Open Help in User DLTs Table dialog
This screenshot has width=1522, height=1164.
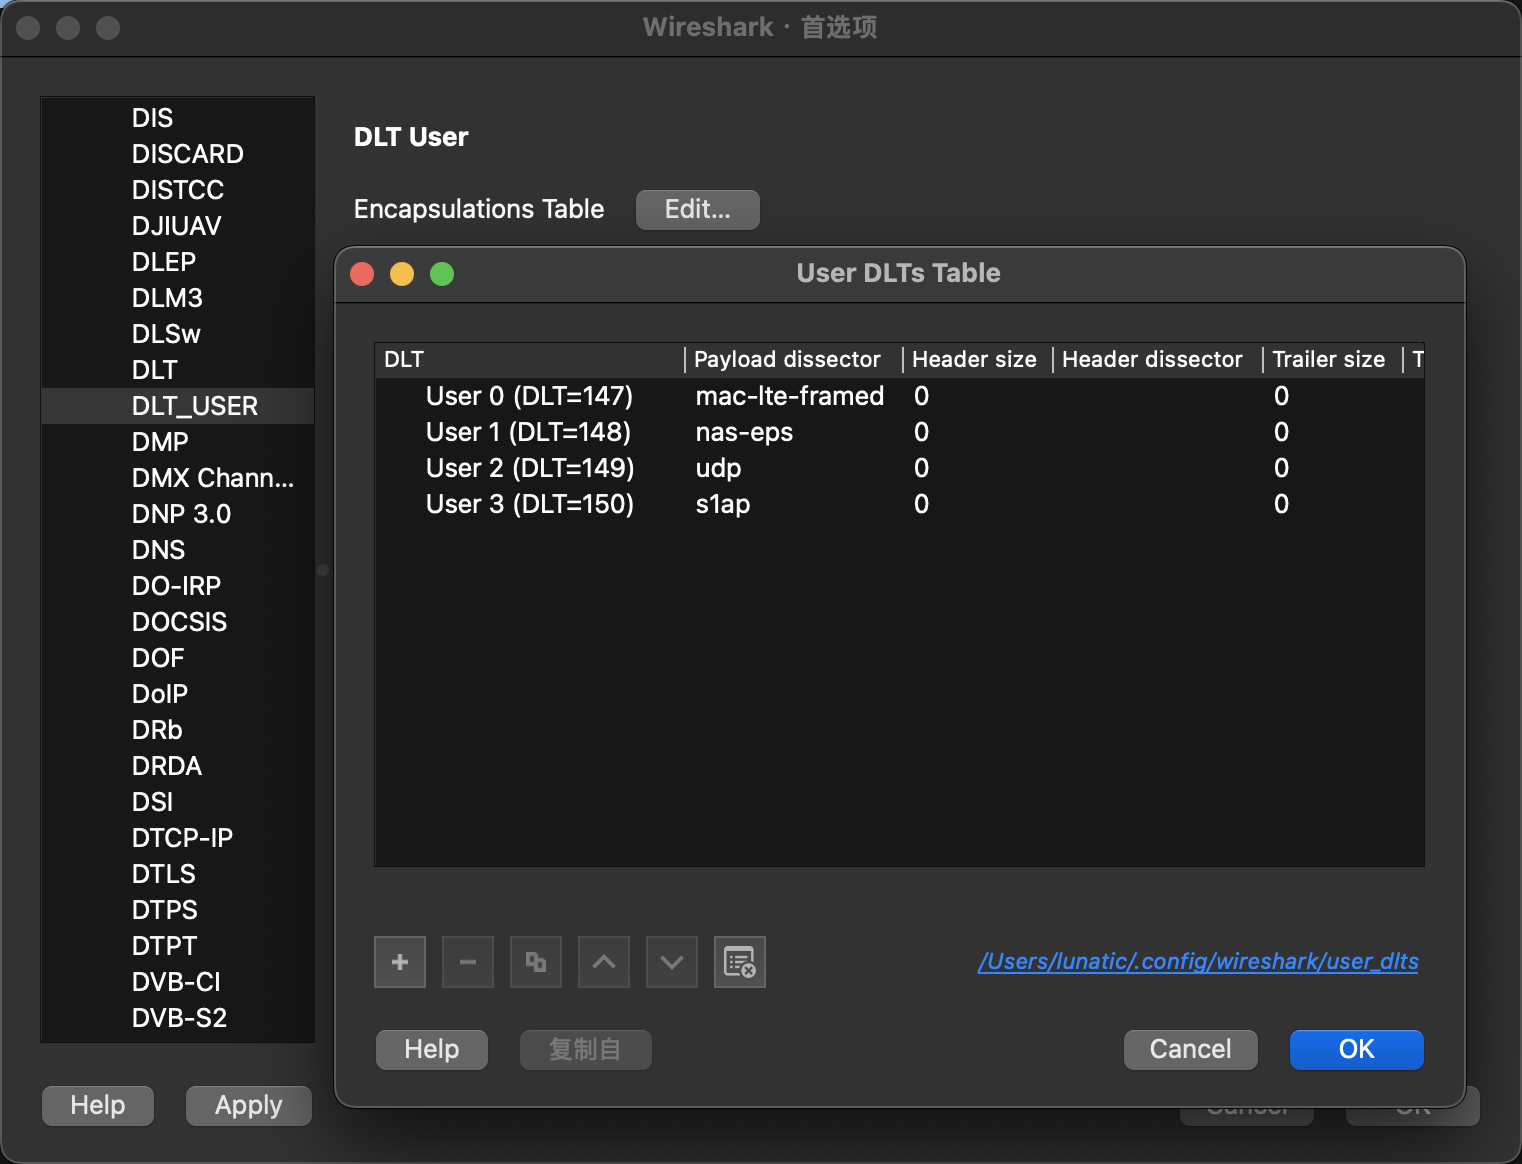[x=432, y=1049]
